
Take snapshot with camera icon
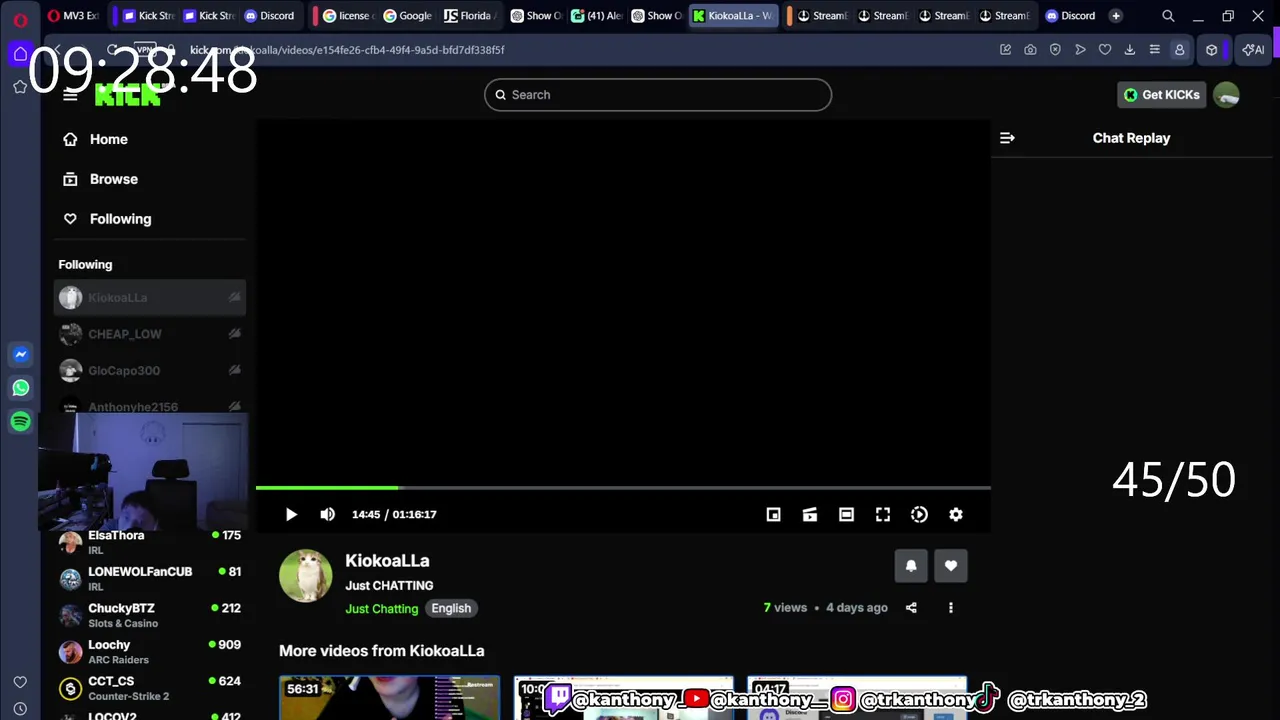point(1030,50)
